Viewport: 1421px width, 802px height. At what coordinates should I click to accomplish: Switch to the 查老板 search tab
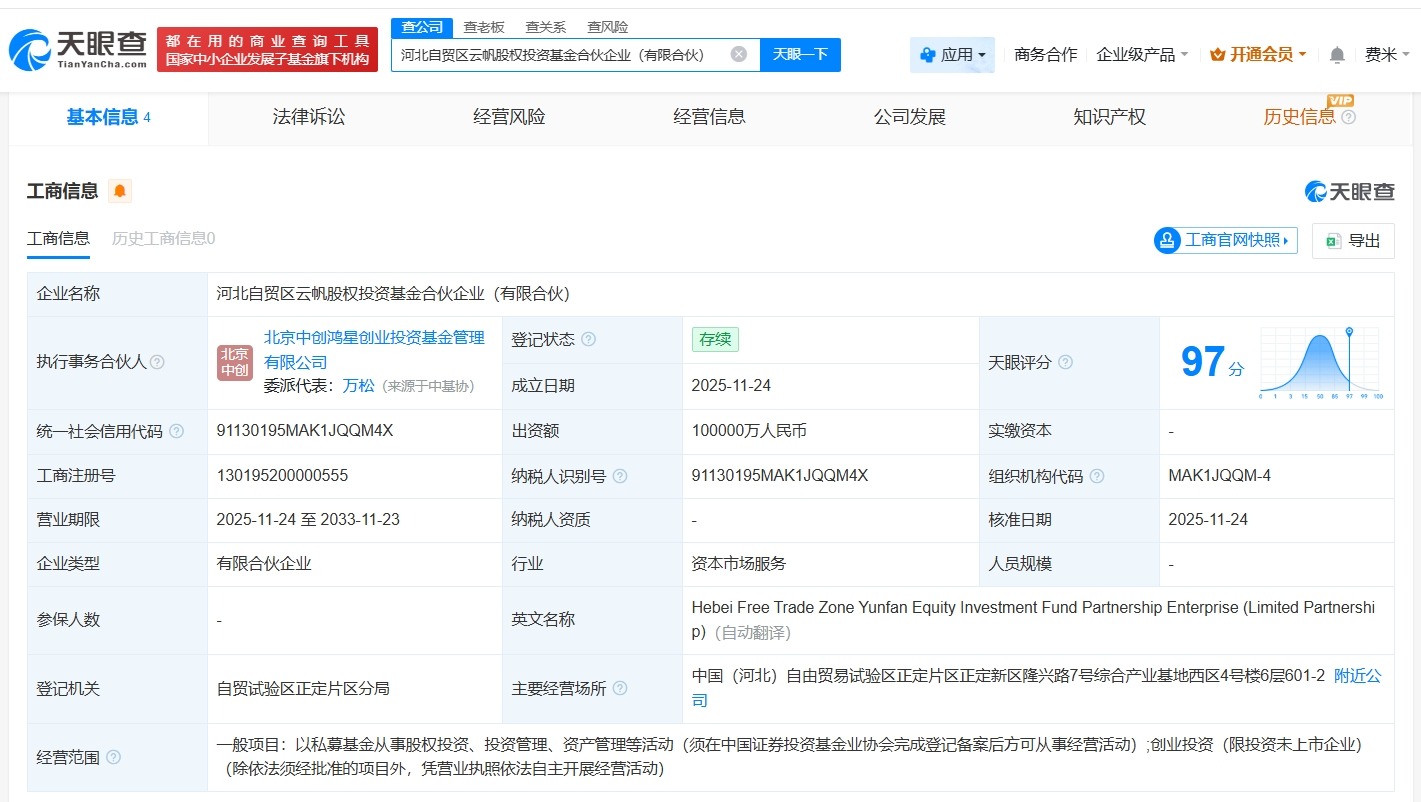[483, 27]
